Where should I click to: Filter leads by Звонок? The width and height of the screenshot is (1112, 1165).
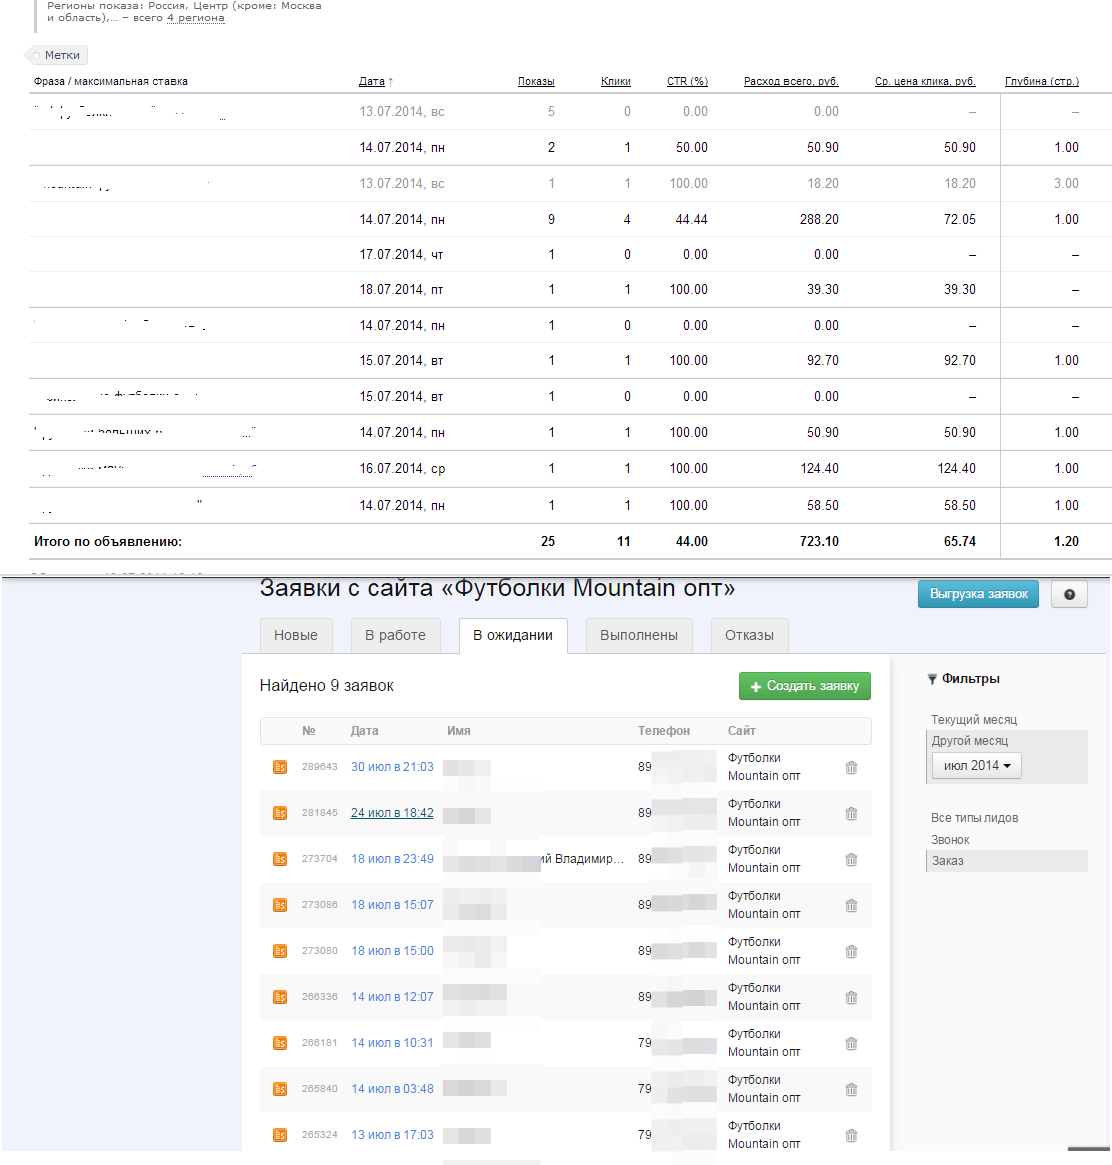[950, 840]
